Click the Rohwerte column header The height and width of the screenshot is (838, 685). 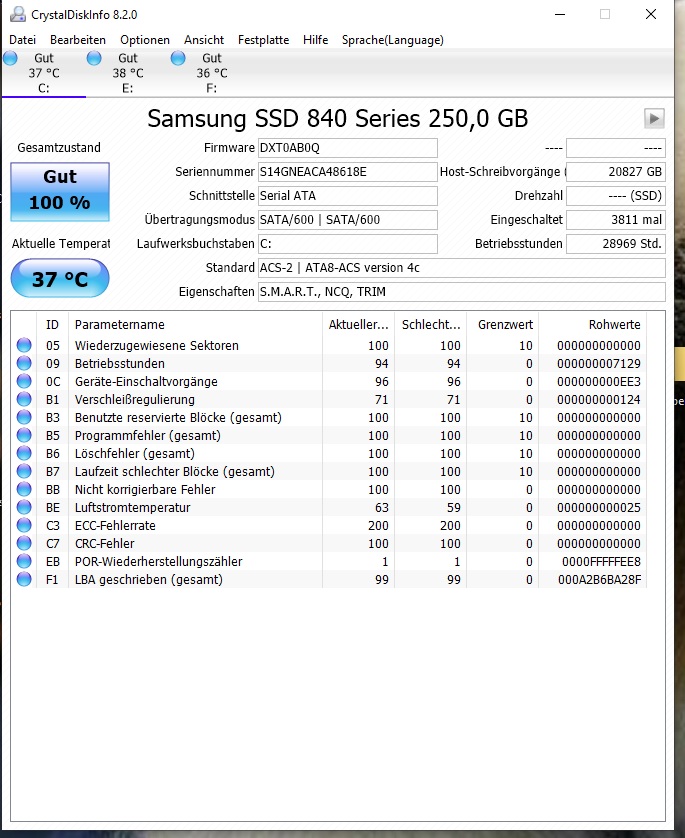coord(593,324)
